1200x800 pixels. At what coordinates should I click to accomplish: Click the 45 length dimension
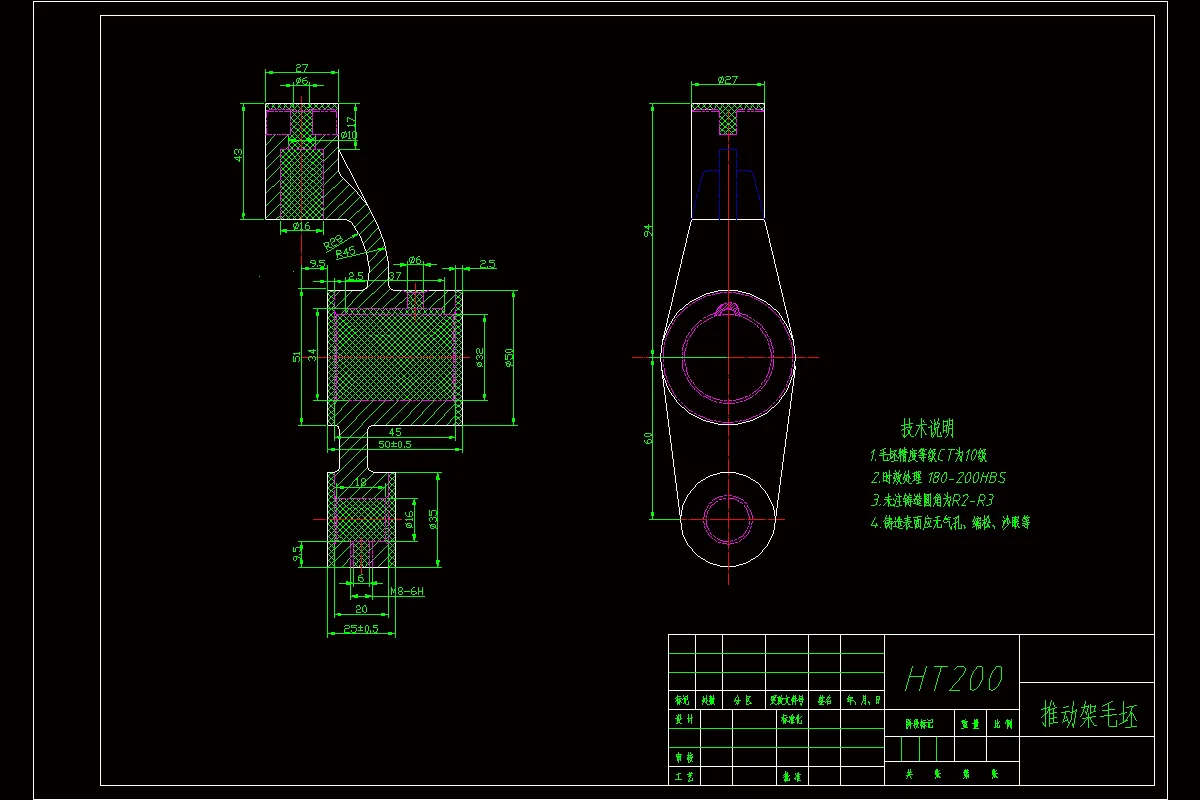(394, 432)
